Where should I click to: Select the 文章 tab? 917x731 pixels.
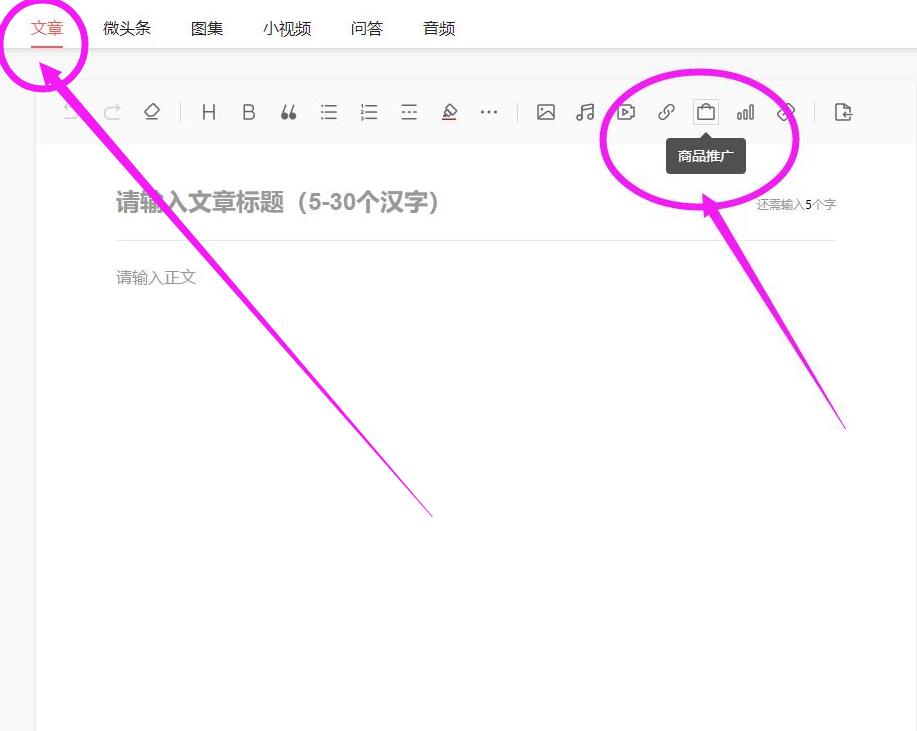tap(47, 28)
